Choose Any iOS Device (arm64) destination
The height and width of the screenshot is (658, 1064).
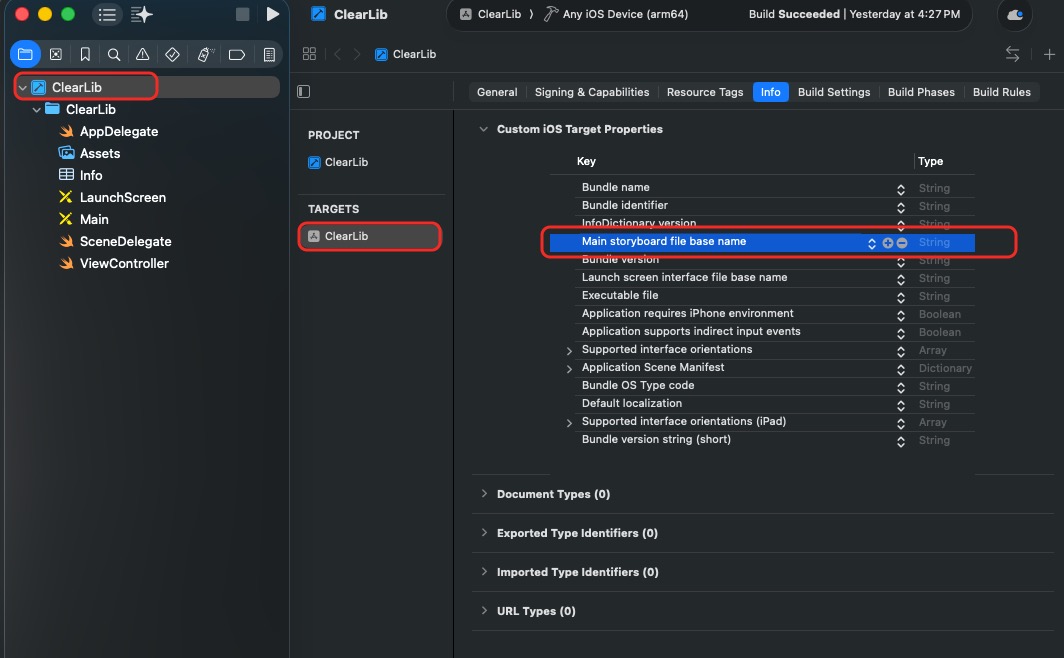pos(616,14)
